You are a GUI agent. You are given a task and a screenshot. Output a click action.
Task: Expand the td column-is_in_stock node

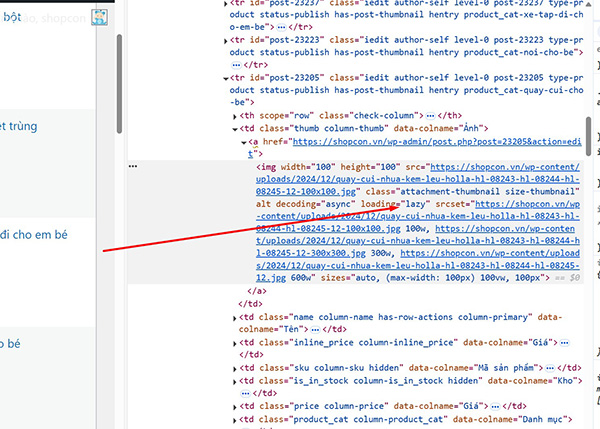235,382
